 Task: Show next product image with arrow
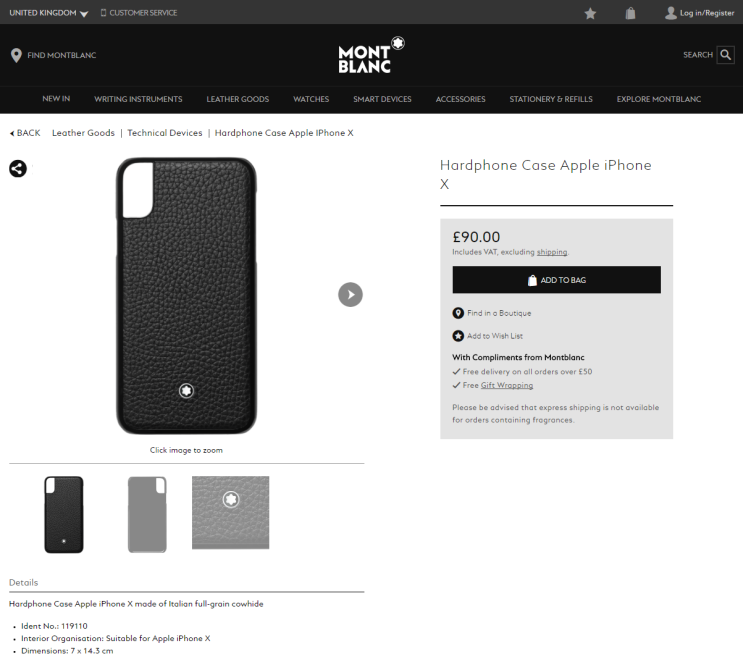[x=350, y=294]
